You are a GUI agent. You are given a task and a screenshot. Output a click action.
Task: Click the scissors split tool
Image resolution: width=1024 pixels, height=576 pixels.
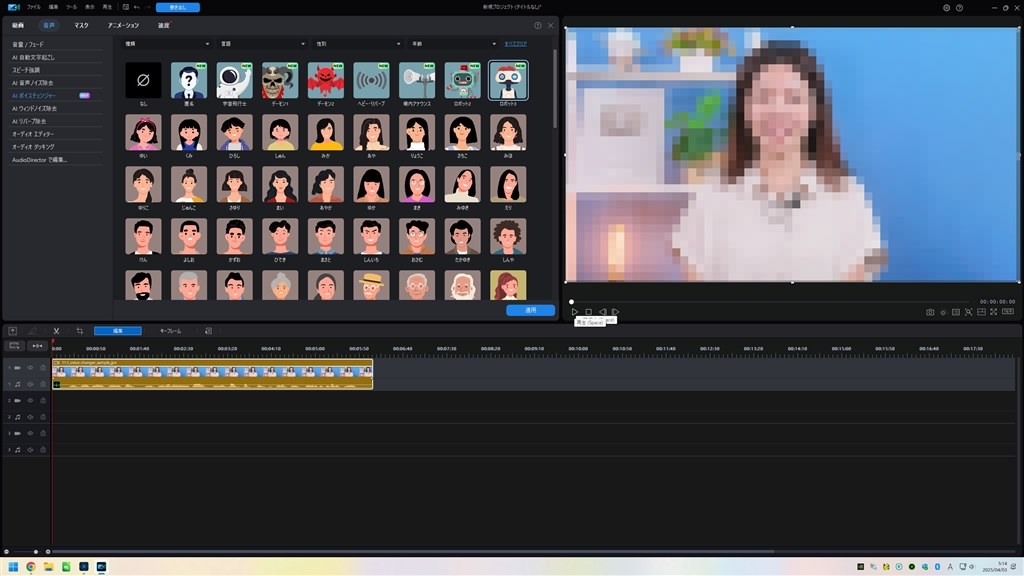point(57,331)
